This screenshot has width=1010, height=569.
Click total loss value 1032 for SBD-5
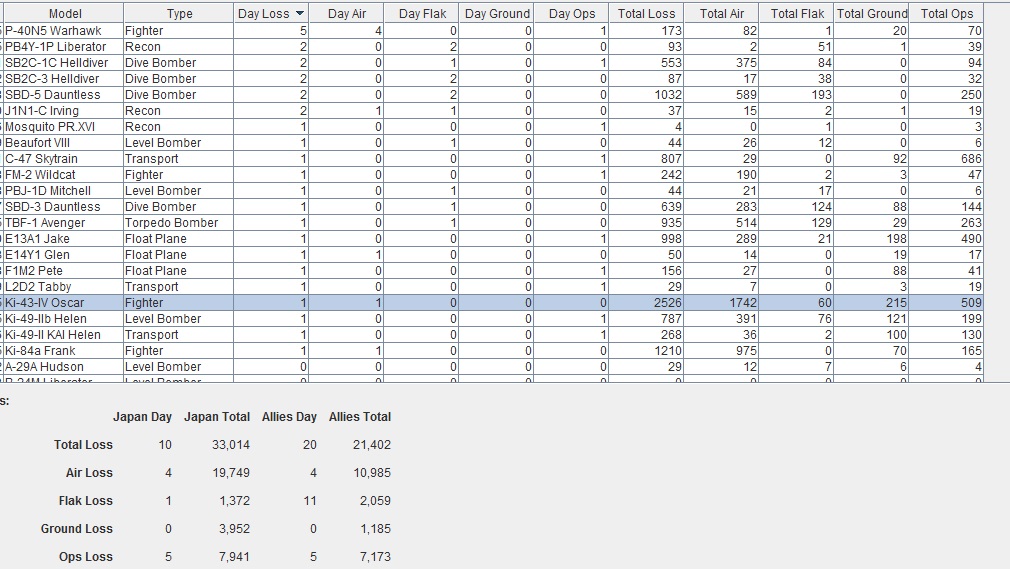(x=647, y=95)
